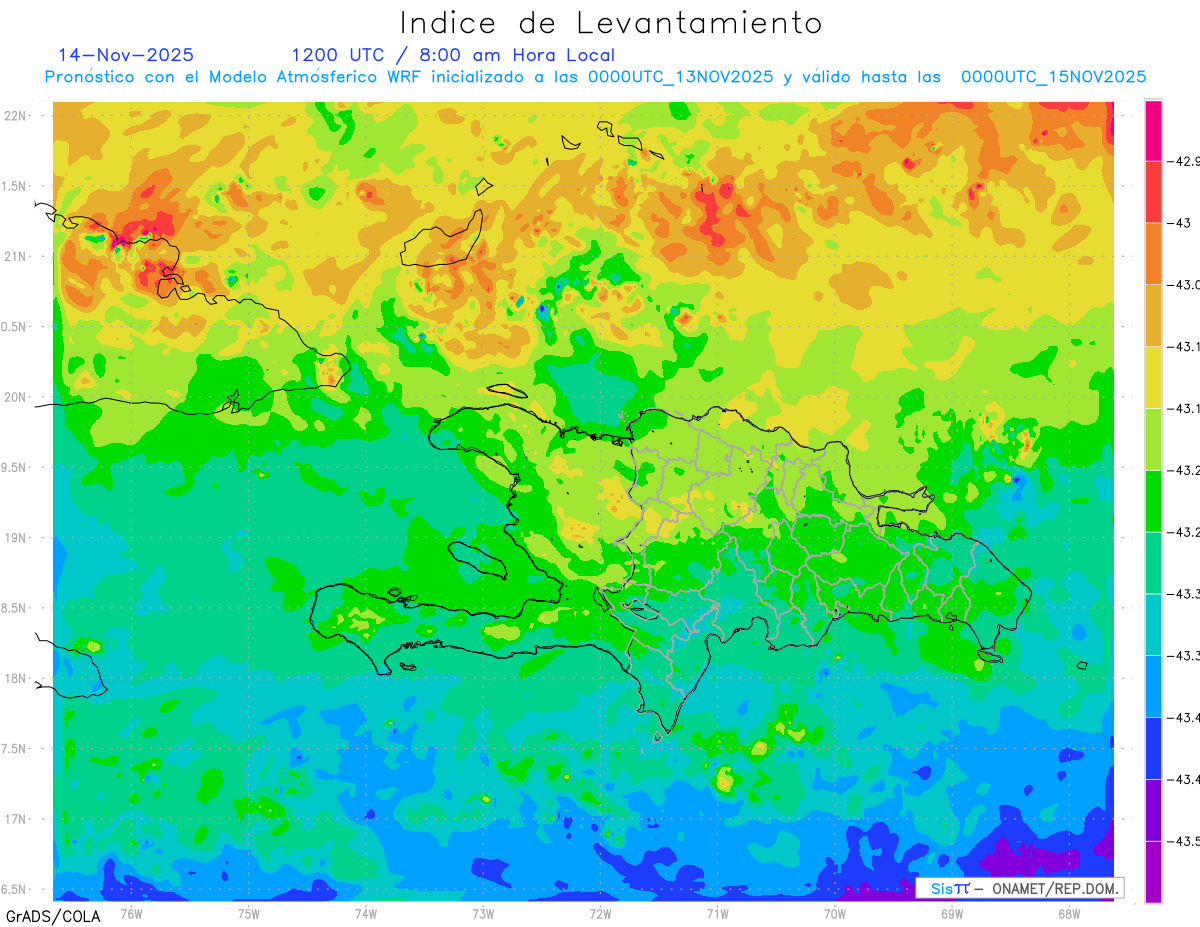This screenshot has width=1200, height=927.
Task: Click the '76W' longitude label
Action: coord(131,913)
